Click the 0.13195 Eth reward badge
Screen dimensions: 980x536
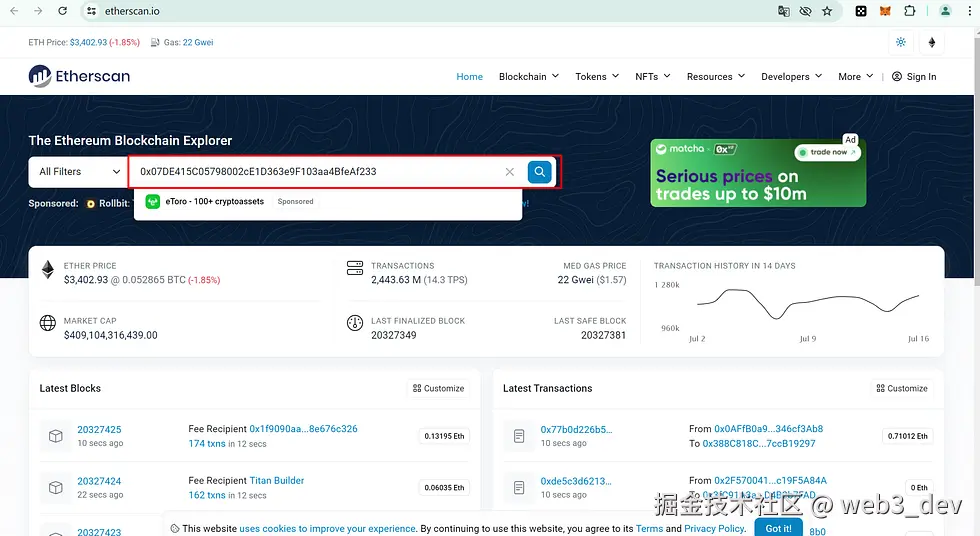(x=444, y=436)
